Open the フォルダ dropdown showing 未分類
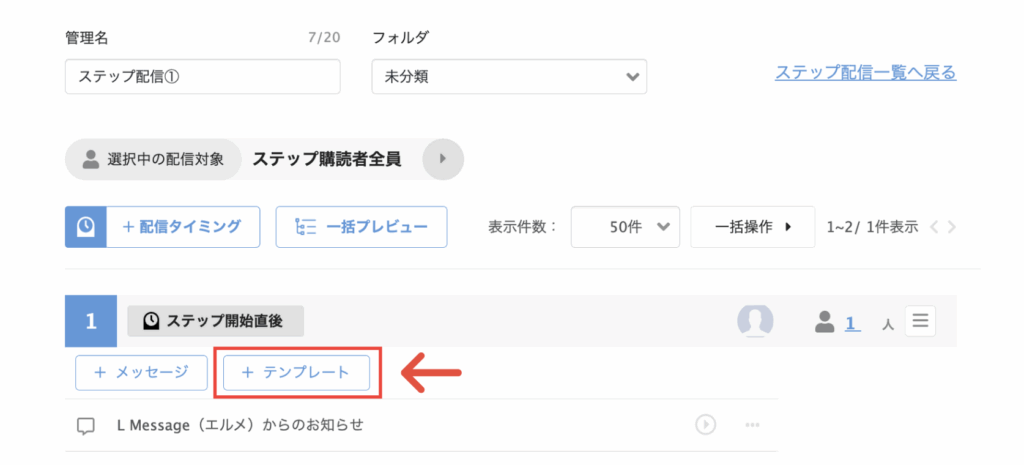The image size is (1024, 465). point(509,77)
